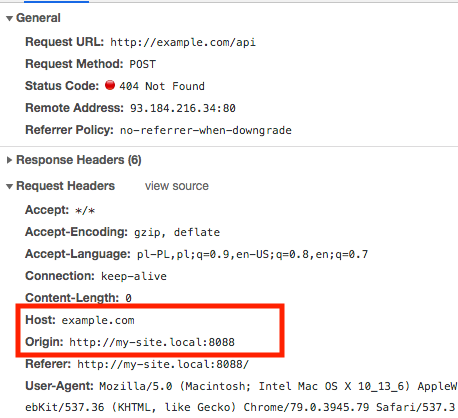Click the Content-Length header row

[x=78, y=298]
